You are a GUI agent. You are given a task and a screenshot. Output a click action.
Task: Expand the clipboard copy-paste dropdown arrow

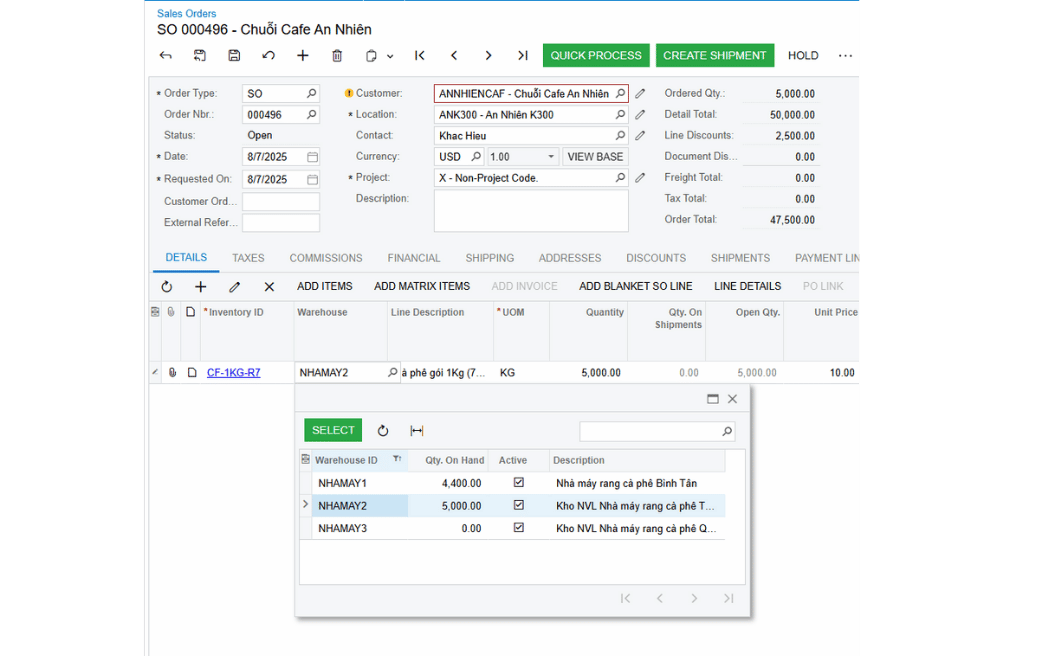coord(390,57)
